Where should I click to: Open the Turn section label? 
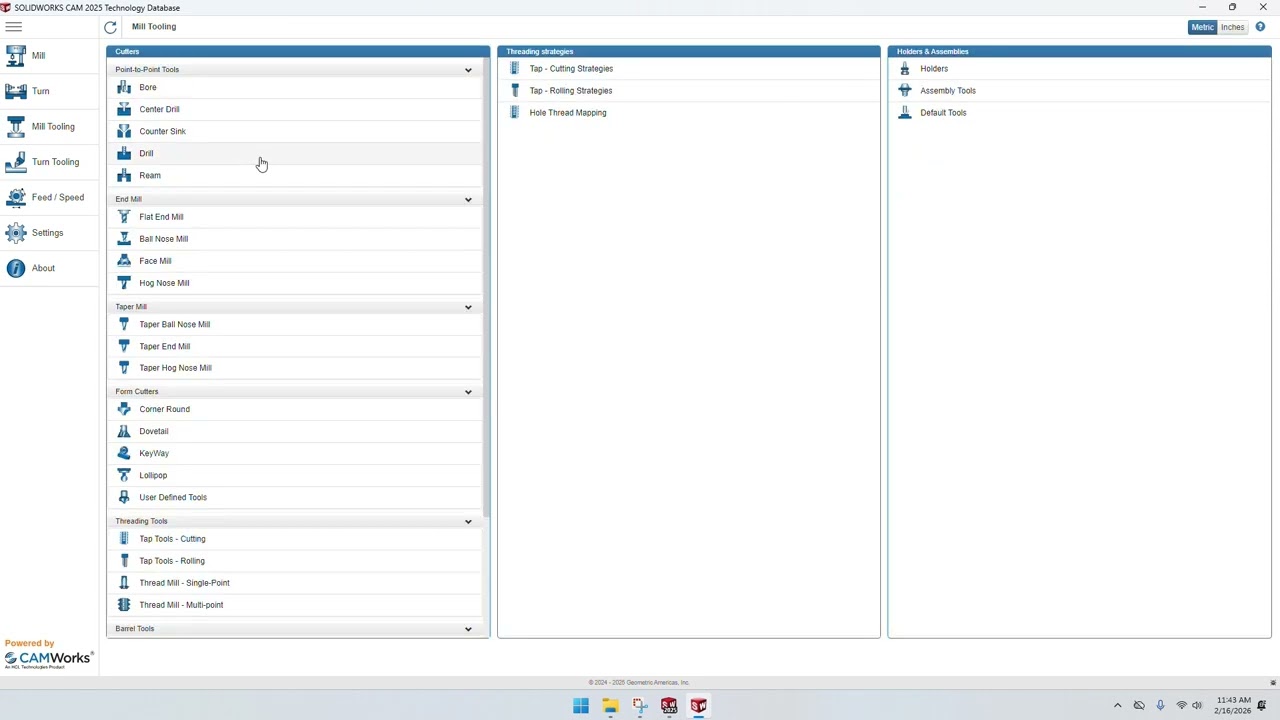40,91
